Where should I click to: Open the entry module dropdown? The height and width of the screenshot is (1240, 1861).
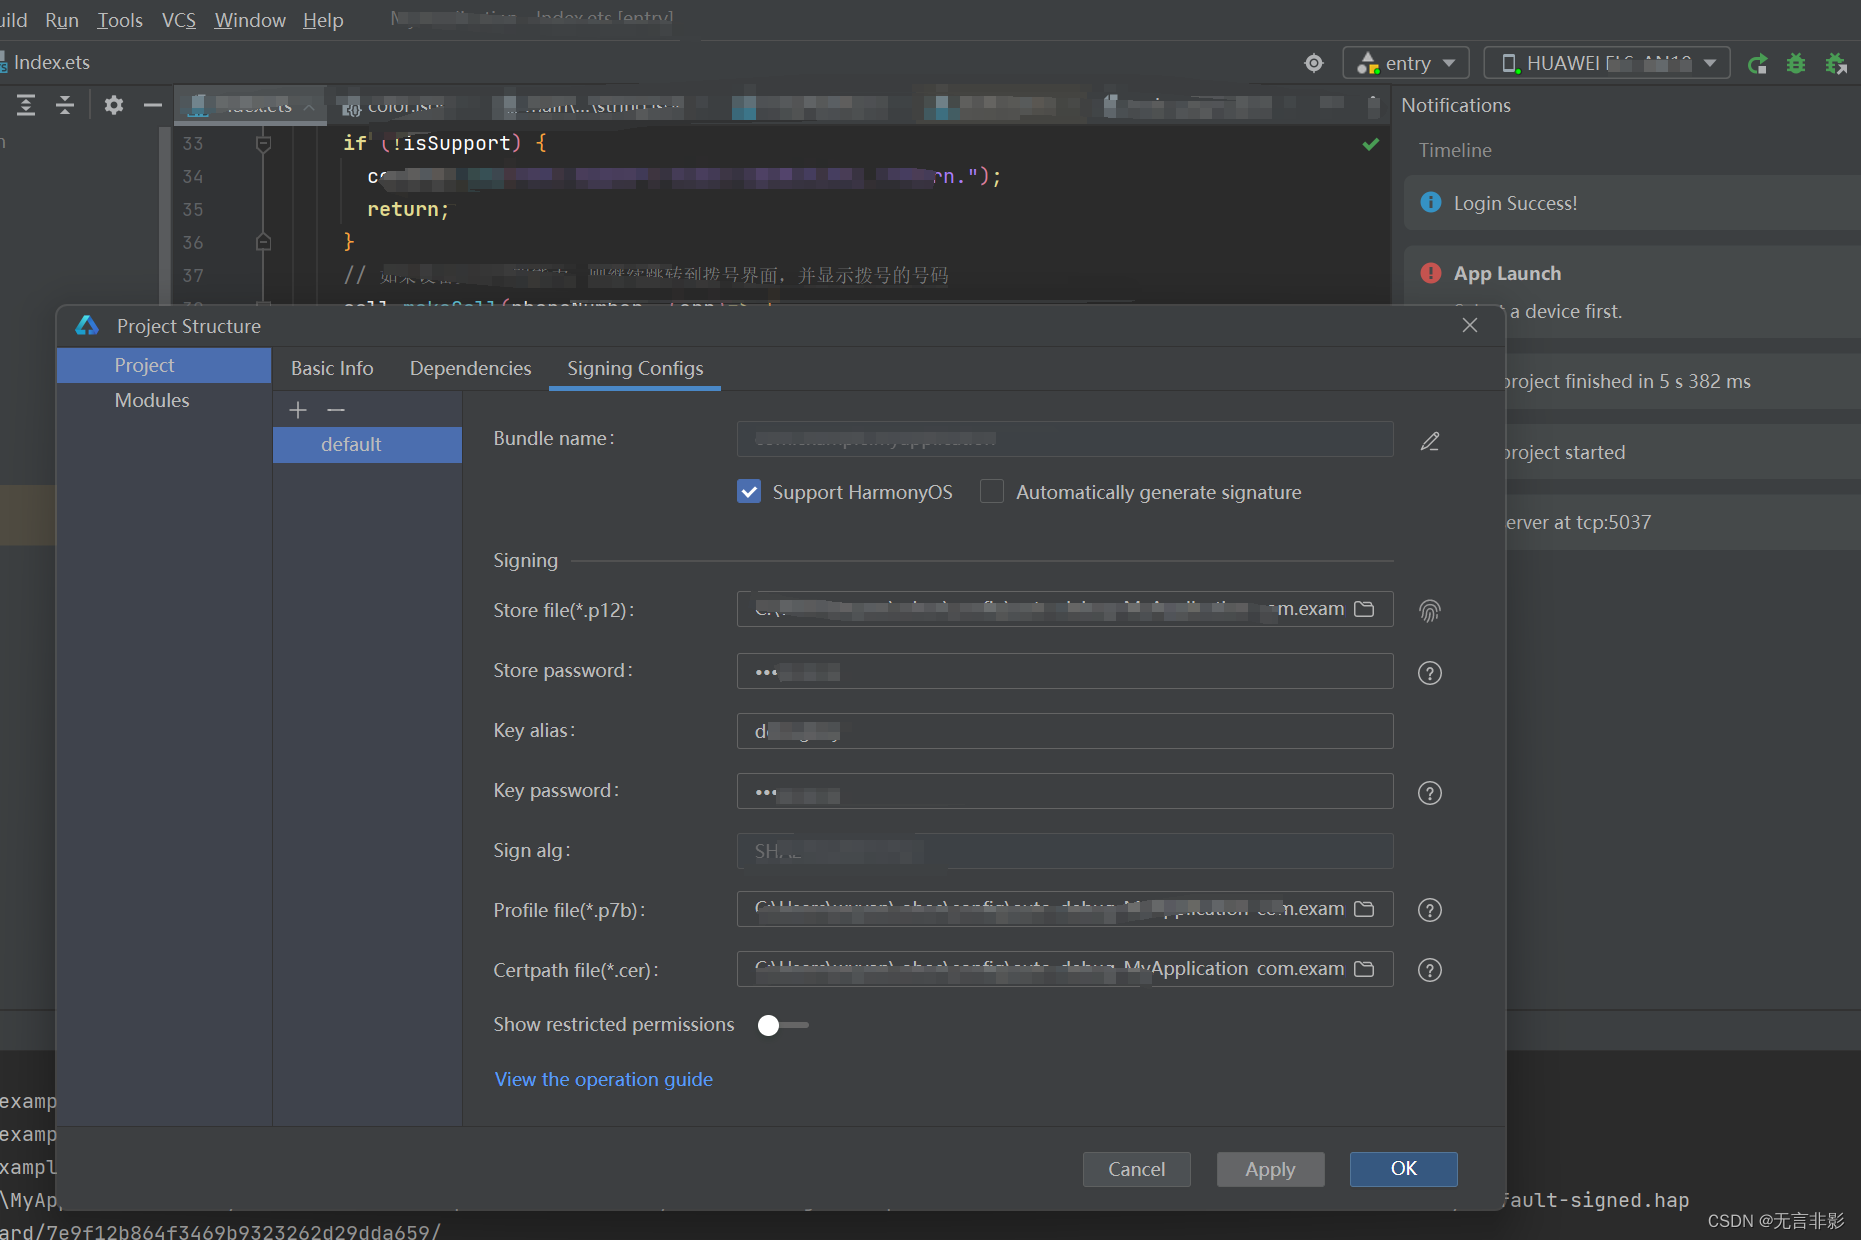coord(1406,63)
